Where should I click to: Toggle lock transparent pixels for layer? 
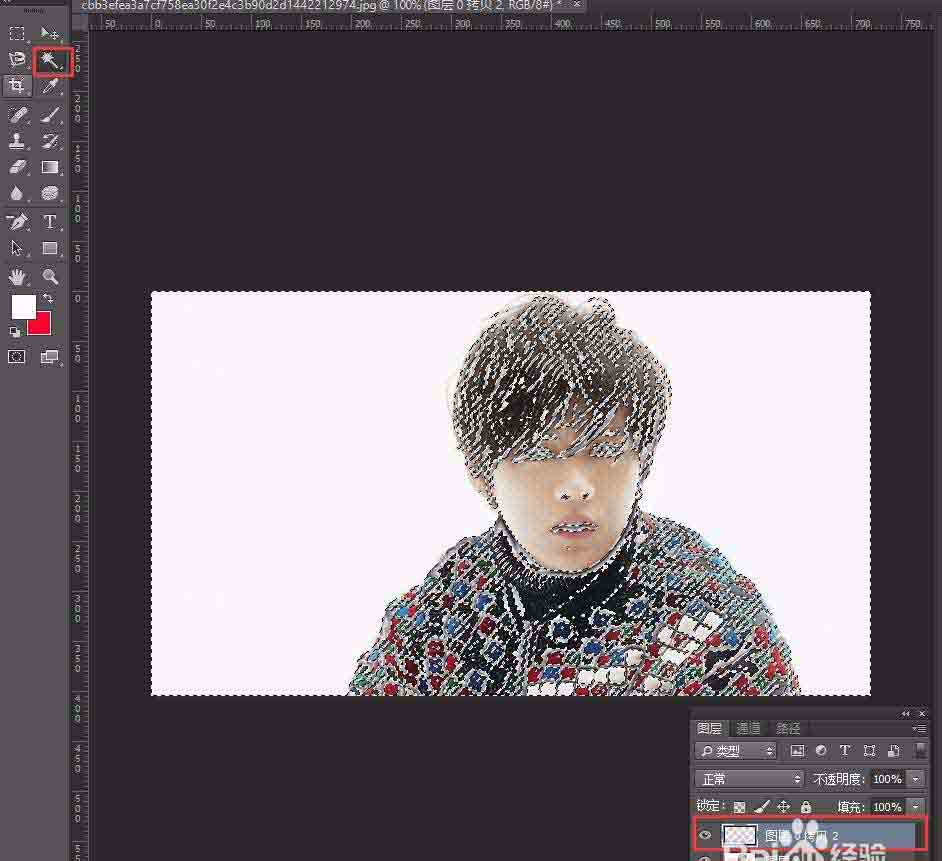click(739, 806)
